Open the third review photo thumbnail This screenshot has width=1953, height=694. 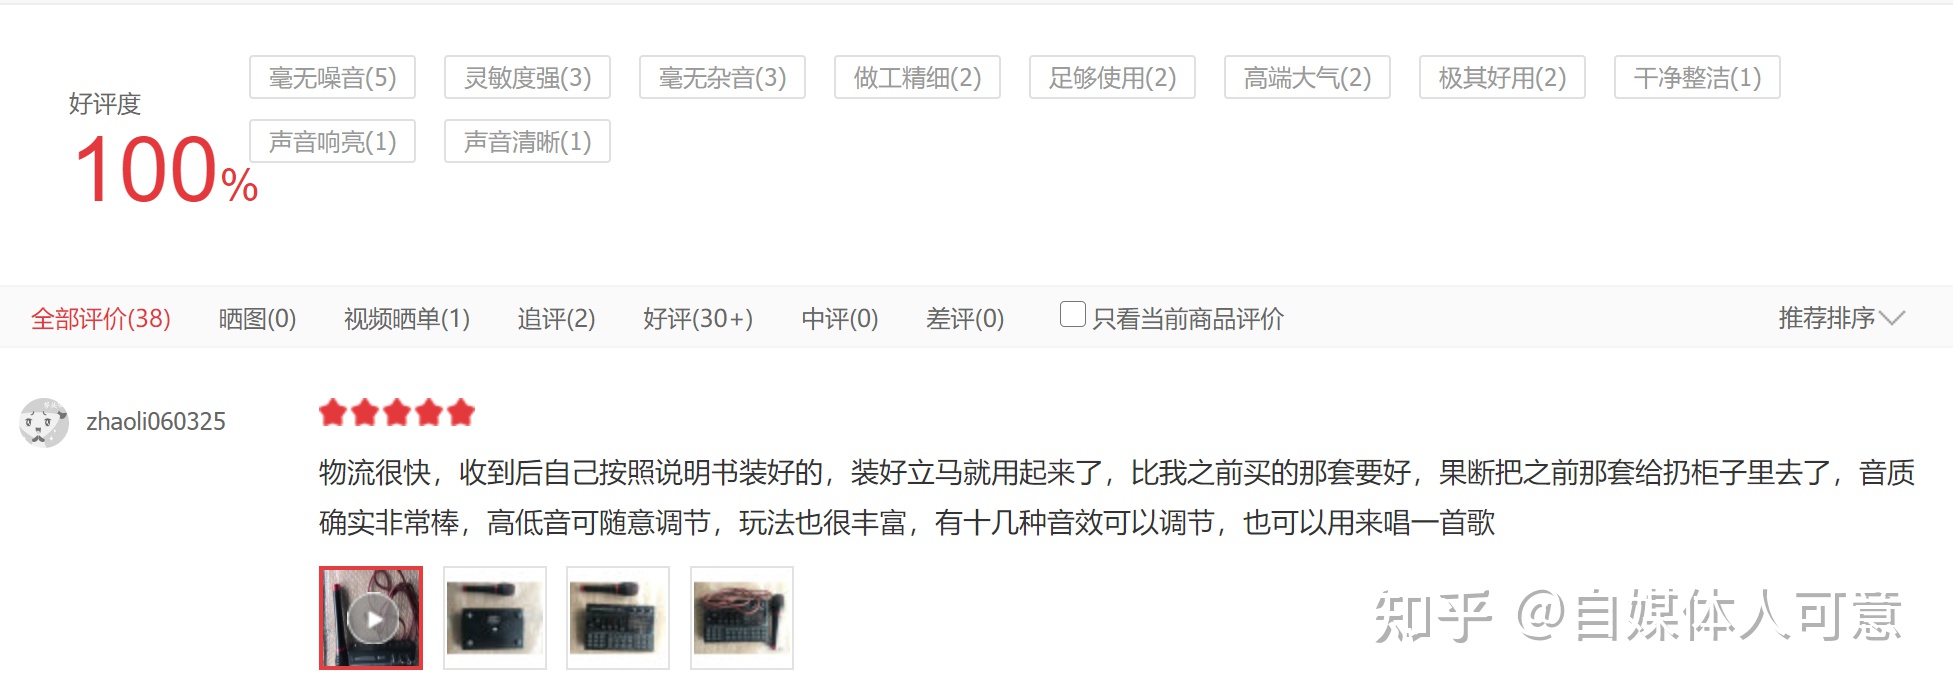point(618,618)
